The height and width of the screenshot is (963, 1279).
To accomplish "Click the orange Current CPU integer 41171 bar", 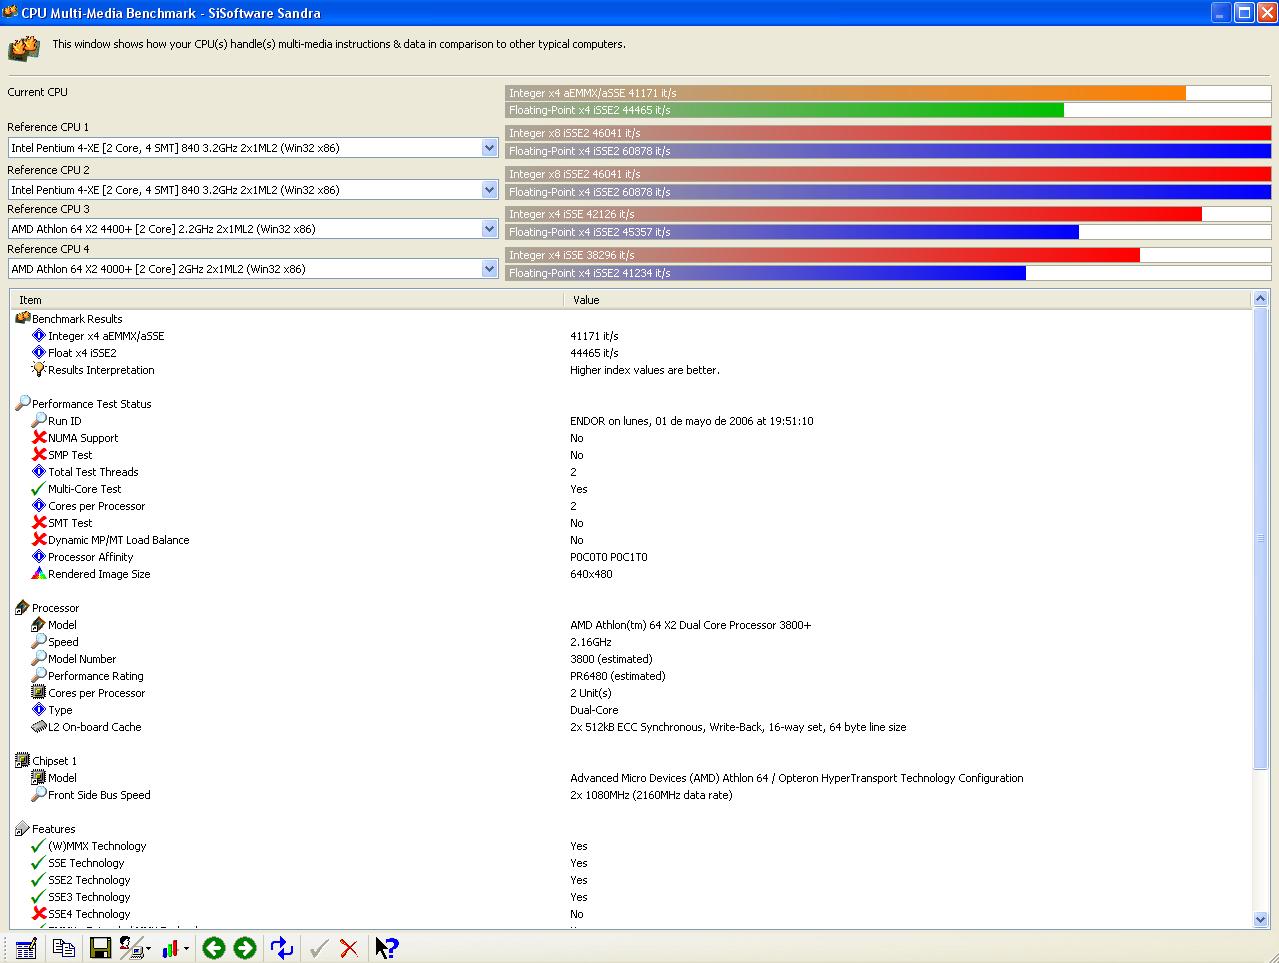I will click(x=846, y=93).
